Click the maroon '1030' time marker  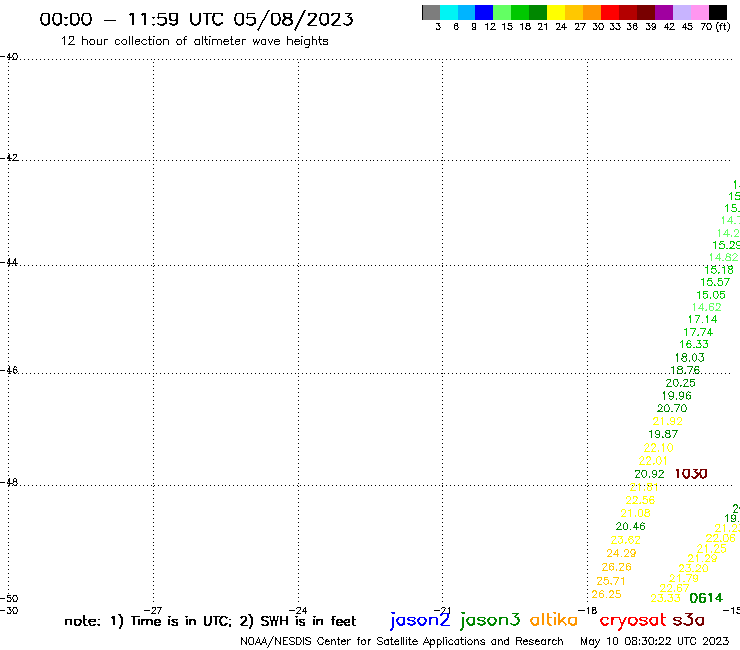[x=691, y=473]
